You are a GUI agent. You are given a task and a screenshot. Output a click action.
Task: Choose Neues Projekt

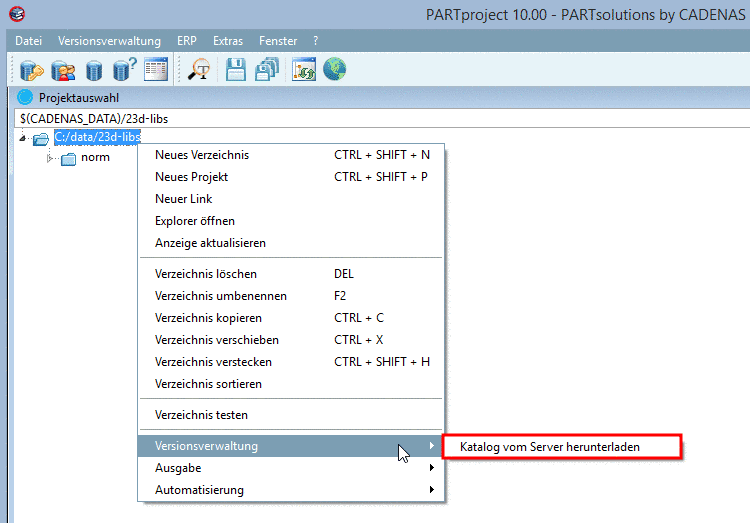coord(291,177)
